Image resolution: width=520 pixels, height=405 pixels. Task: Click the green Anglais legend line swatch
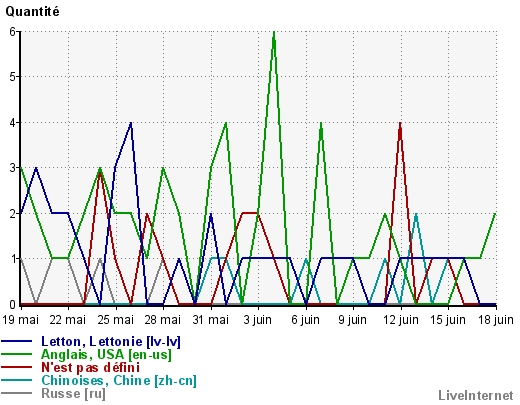point(16,354)
